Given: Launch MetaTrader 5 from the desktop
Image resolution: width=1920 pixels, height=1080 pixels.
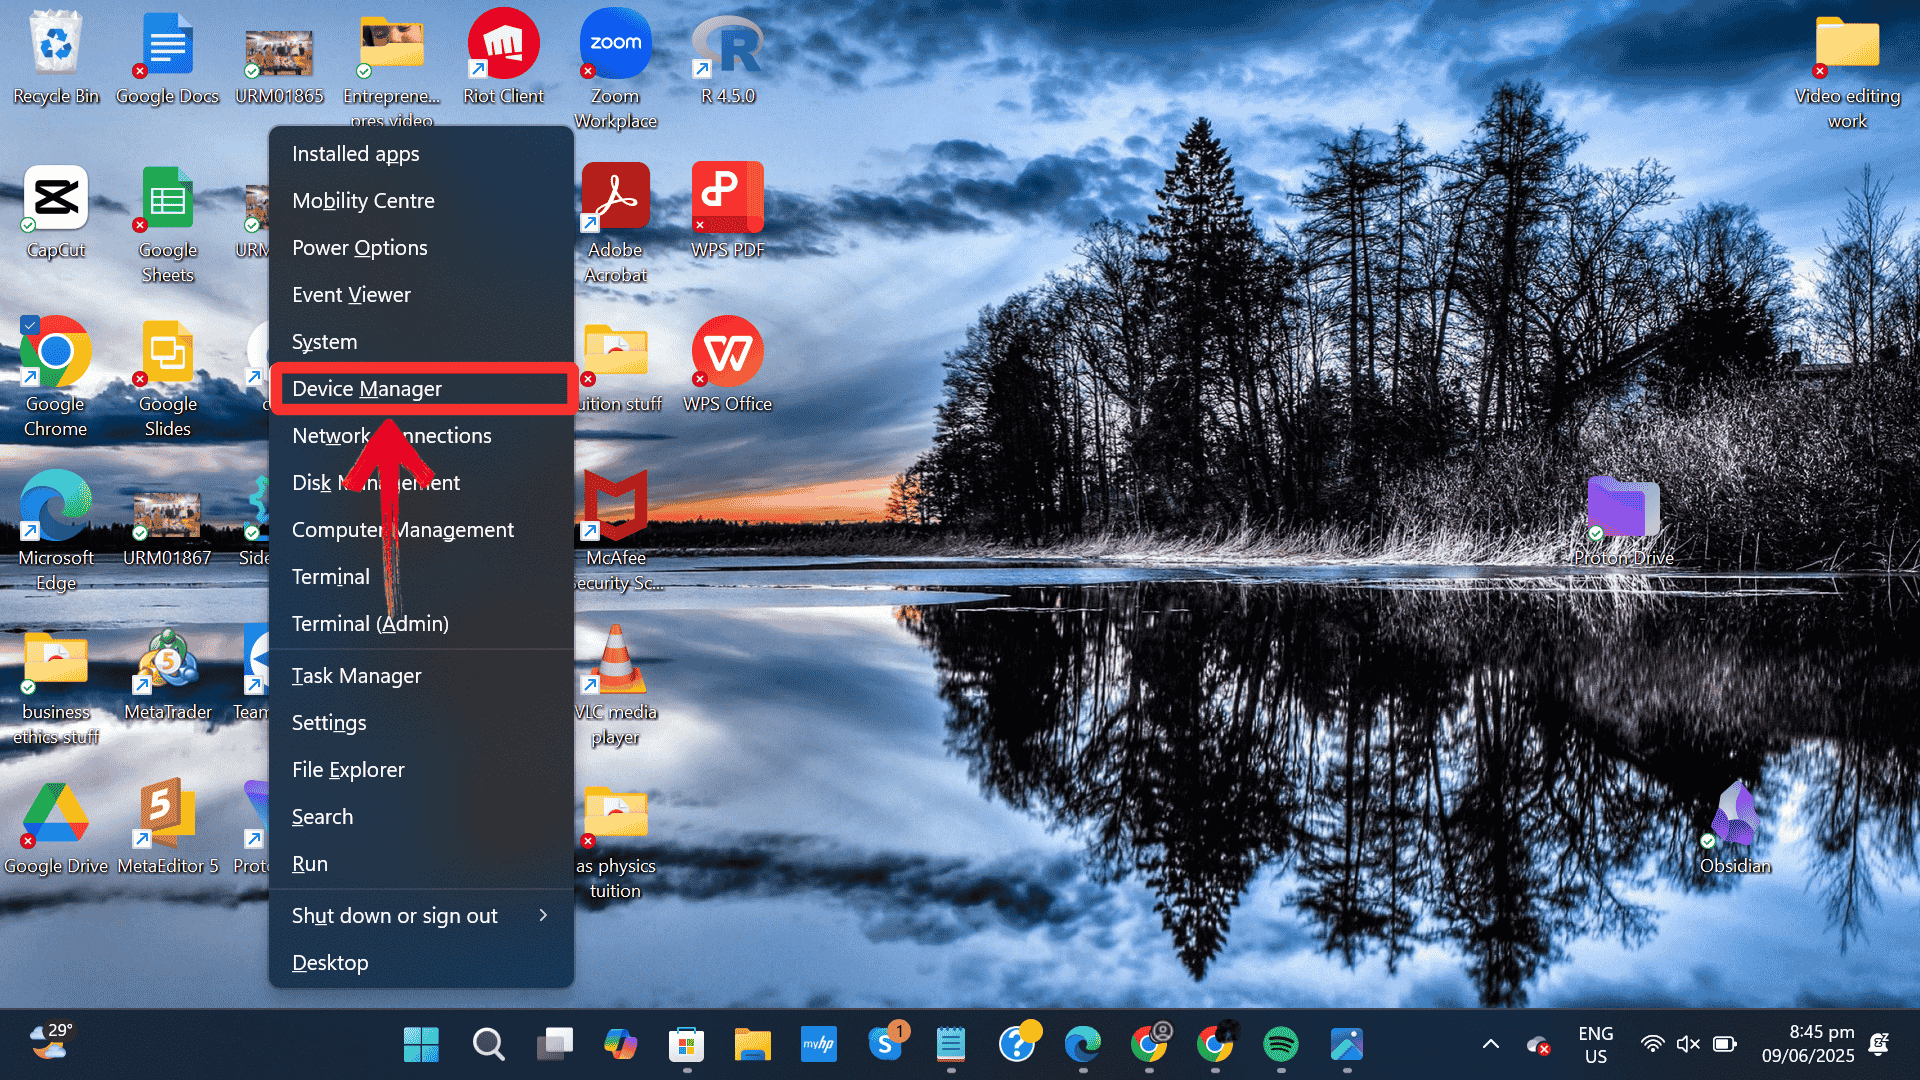Looking at the screenshot, I should coord(168,660).
